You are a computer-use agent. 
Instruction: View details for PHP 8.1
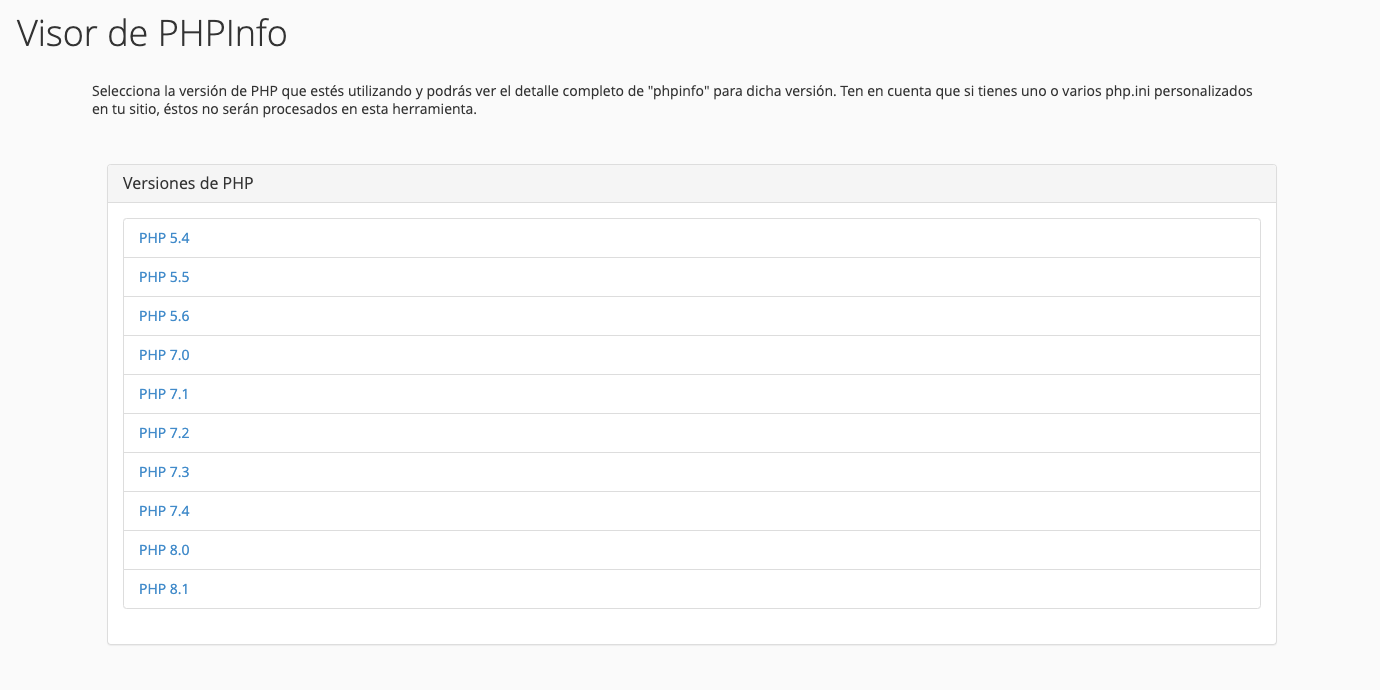click(164, 589)
